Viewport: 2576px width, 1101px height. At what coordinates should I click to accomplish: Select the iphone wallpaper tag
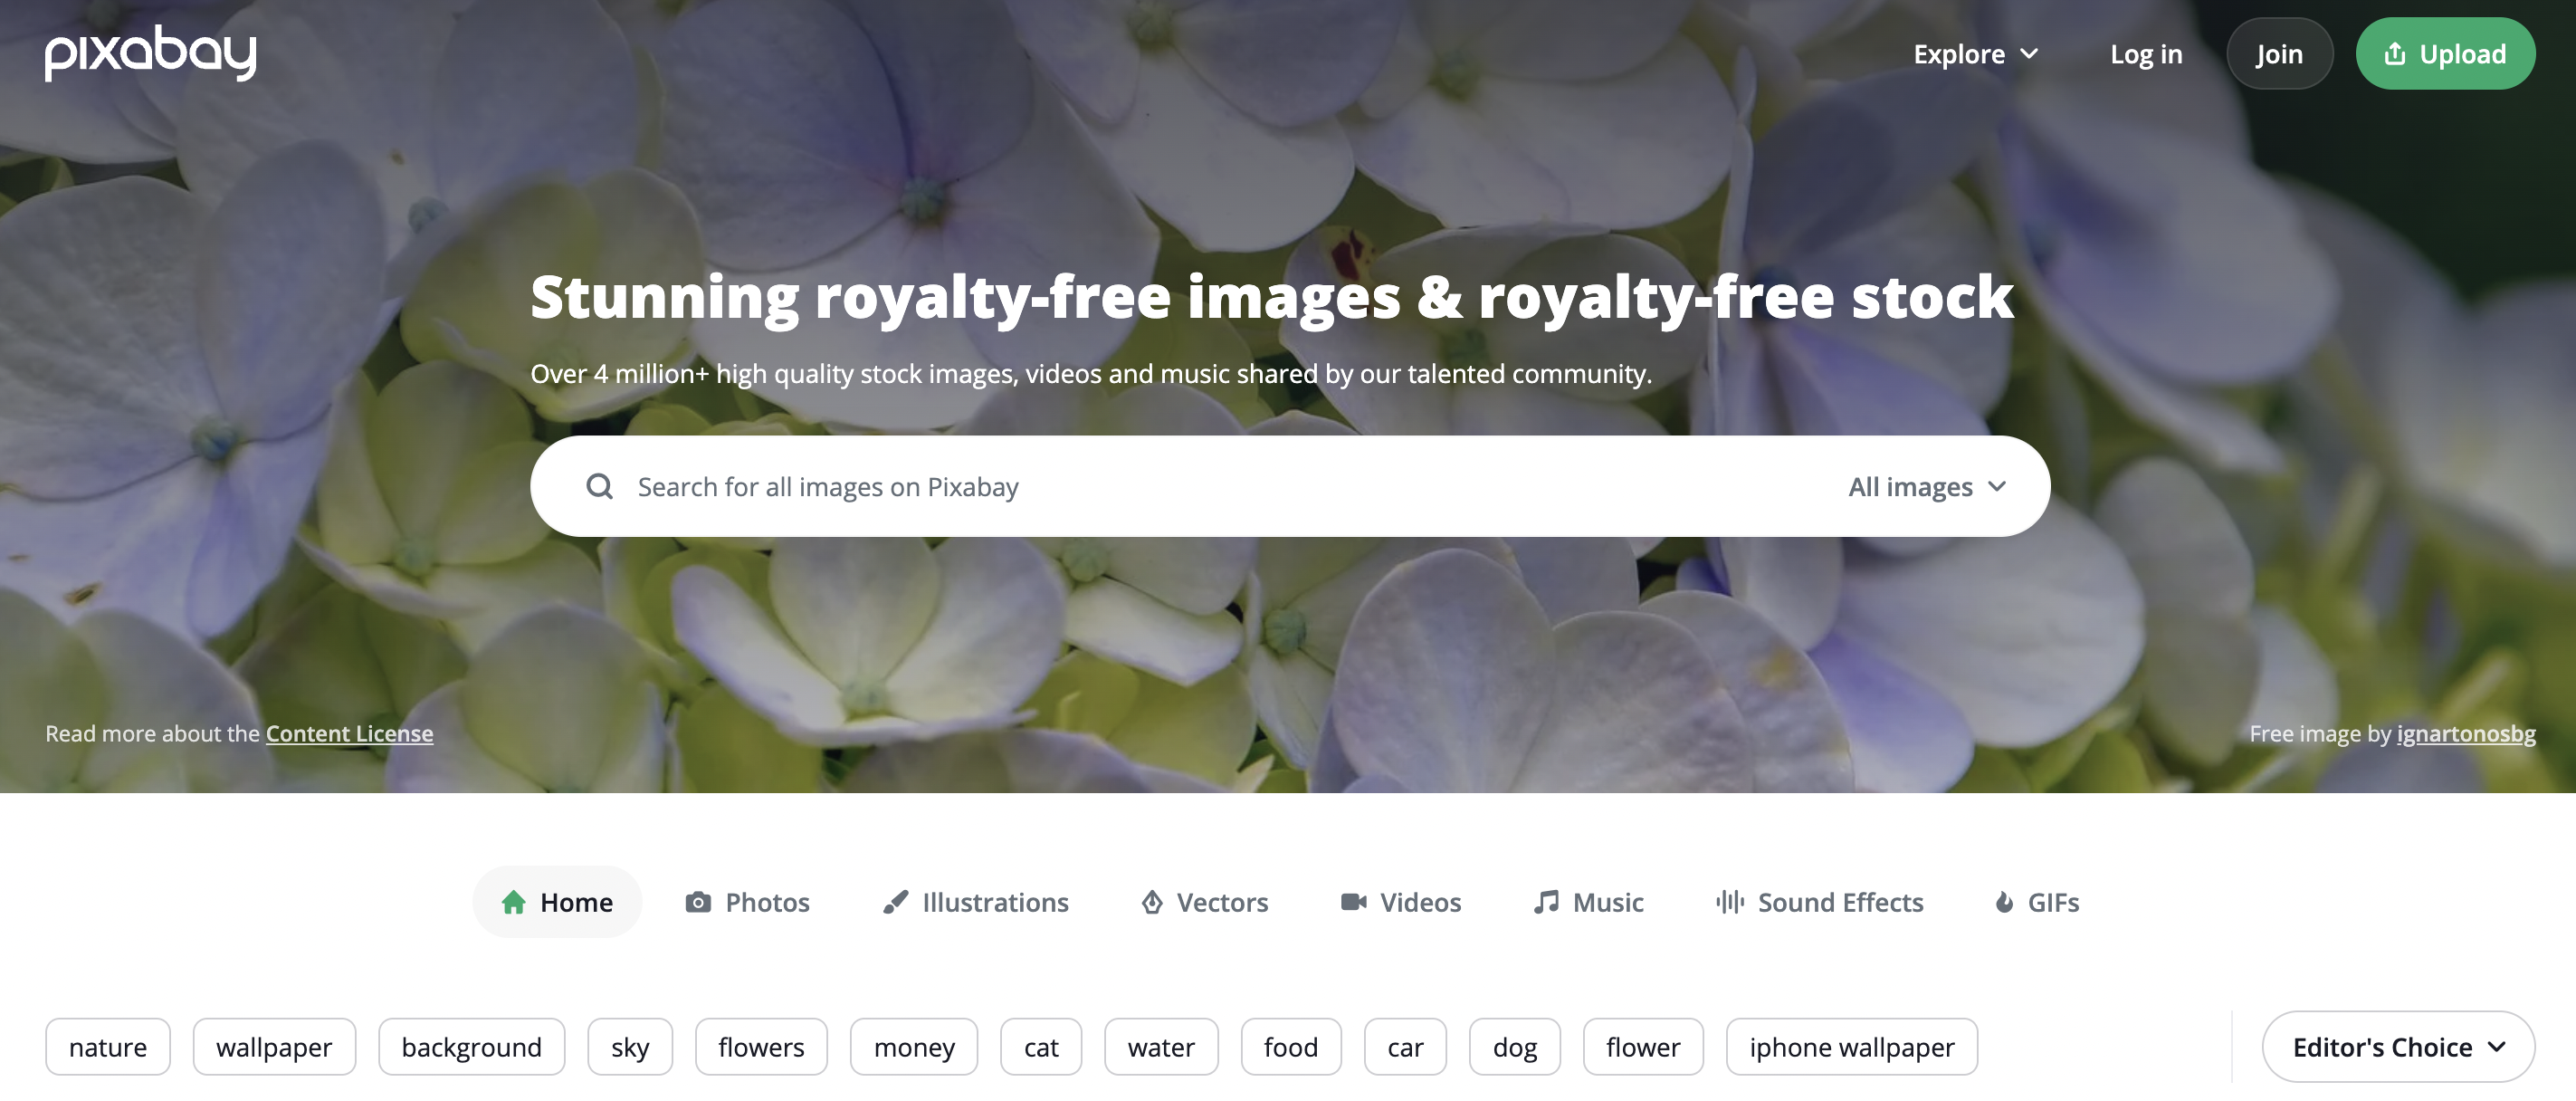coord(1851,1047)
